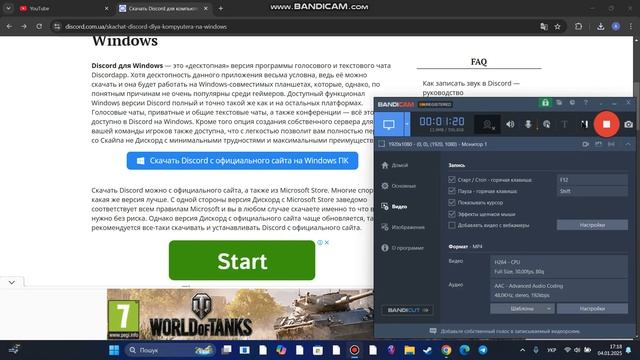
Task: Click the F12 hotkey input field
Action: [x=592, y=180]
